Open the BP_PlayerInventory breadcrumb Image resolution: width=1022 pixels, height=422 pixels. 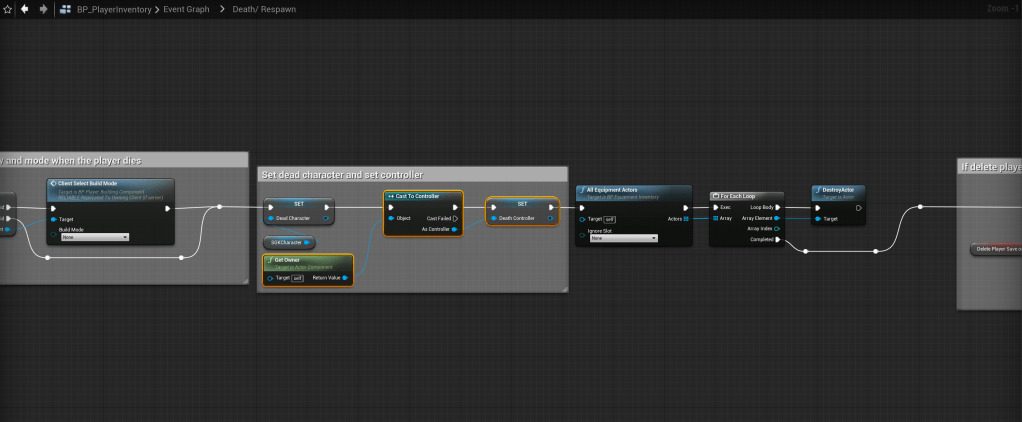coord(114,9)
